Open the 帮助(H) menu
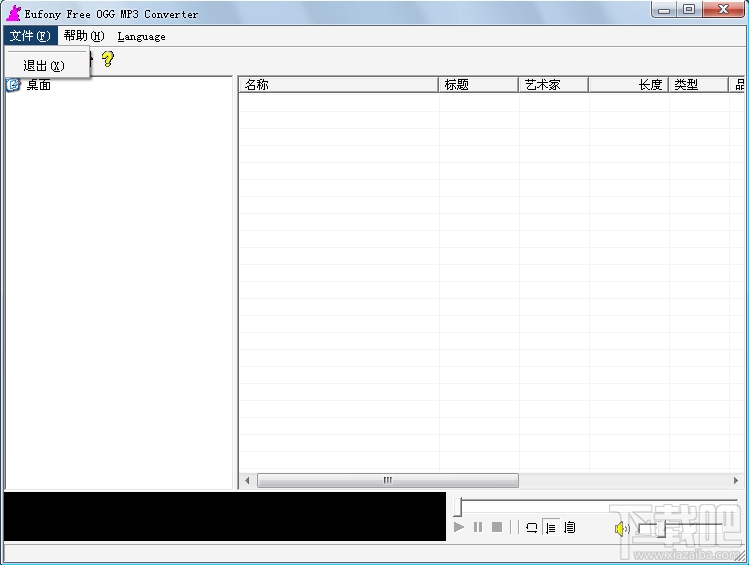 pyautogui.click(x=84, y=36)
